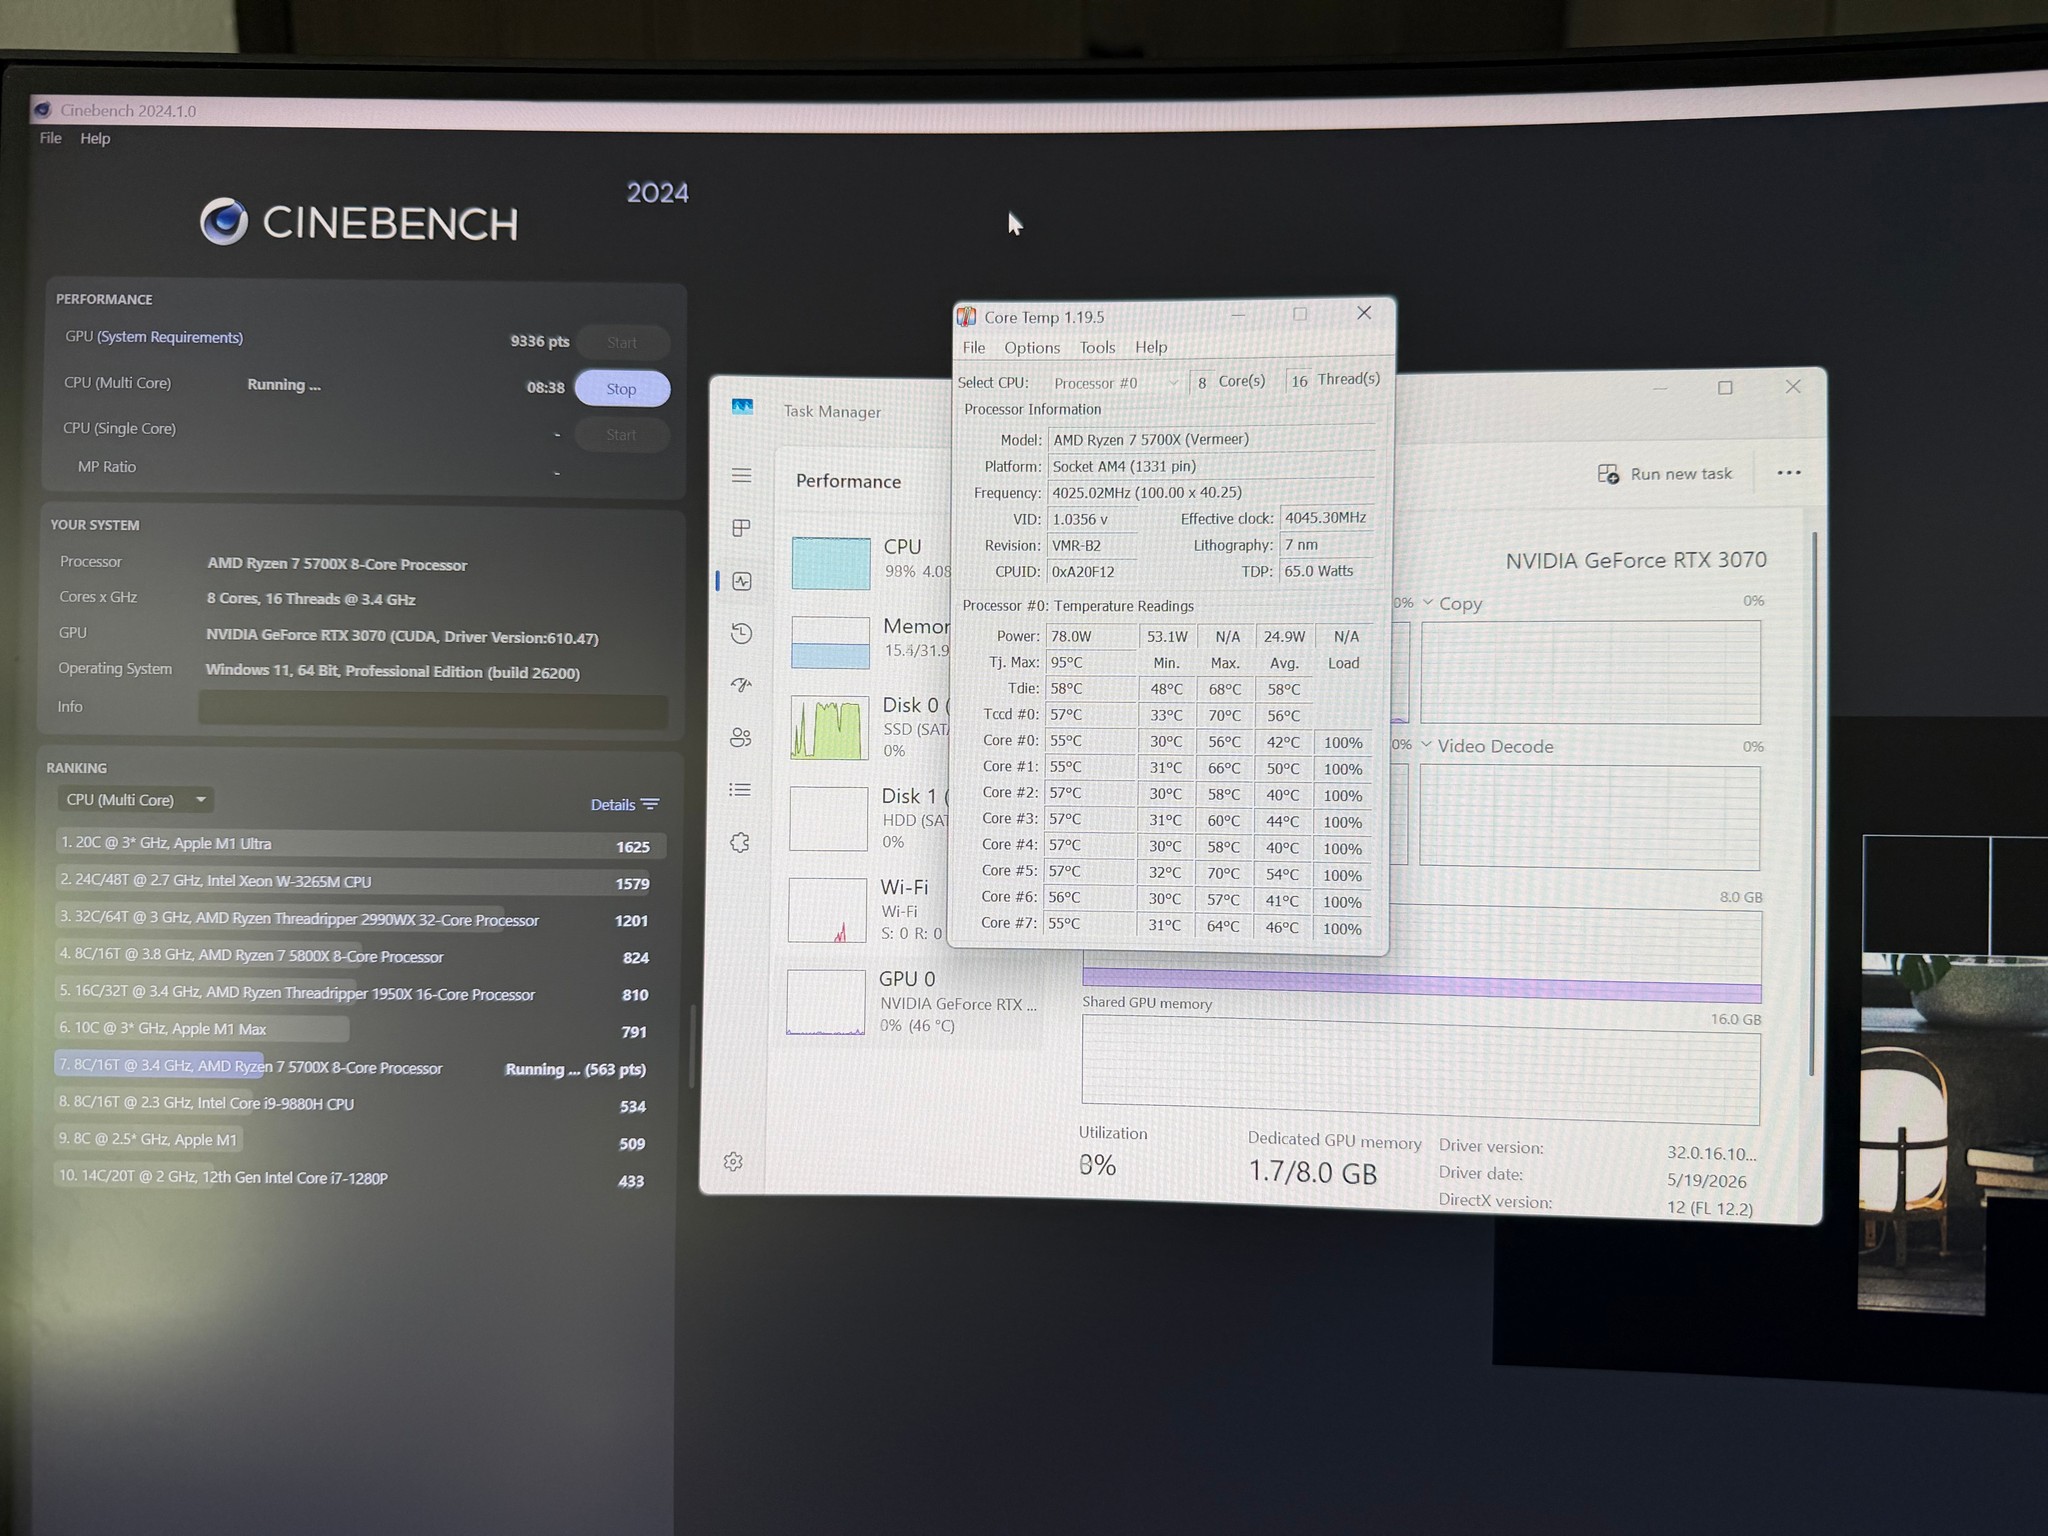The height and width of the screenshot is (1536, 2048).
Task: Click the three-dot more options icon
Action: 1789,473
